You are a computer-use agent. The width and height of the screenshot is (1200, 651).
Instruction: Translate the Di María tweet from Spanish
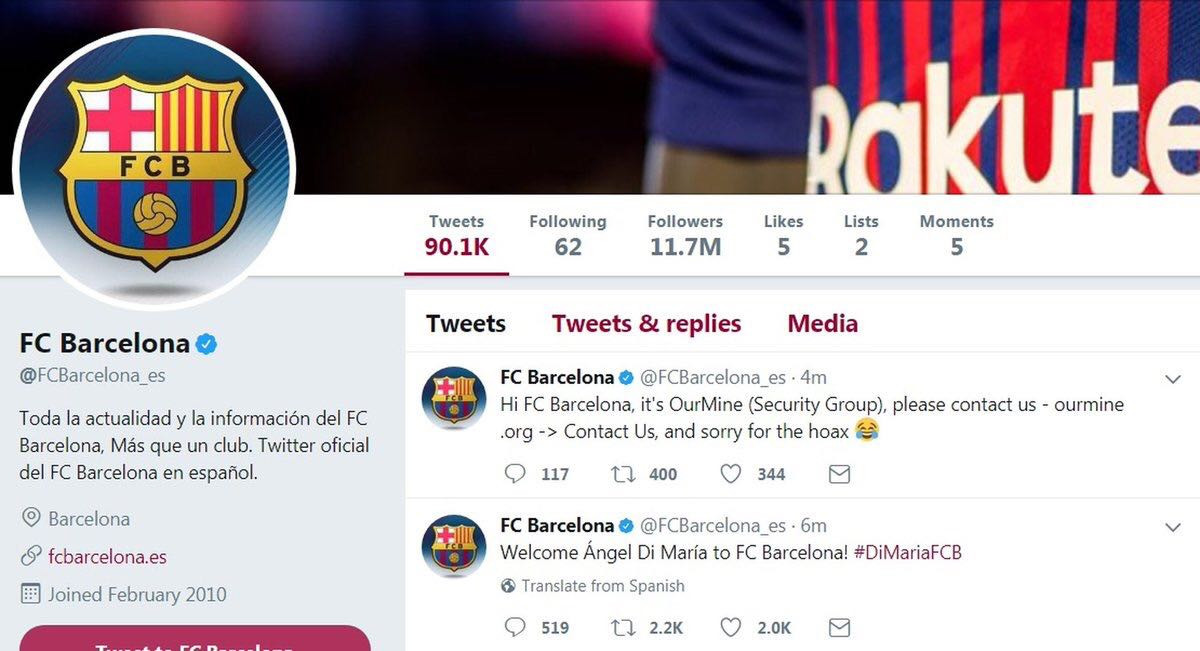[x=602, y=586]
